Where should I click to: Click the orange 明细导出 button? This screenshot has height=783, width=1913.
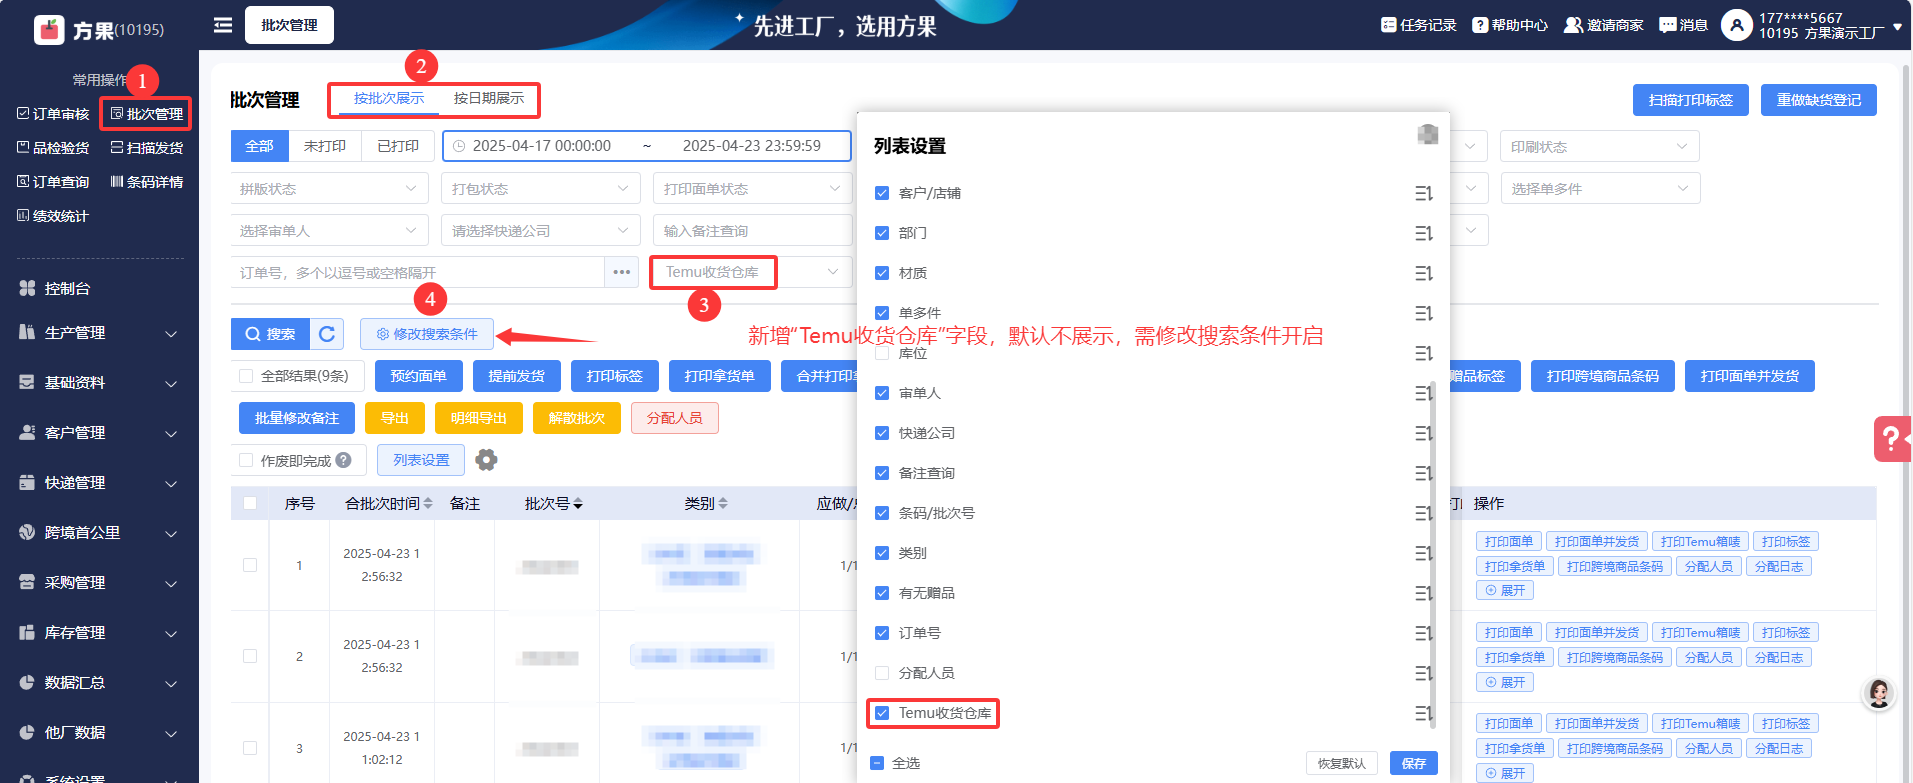(479, 418)
